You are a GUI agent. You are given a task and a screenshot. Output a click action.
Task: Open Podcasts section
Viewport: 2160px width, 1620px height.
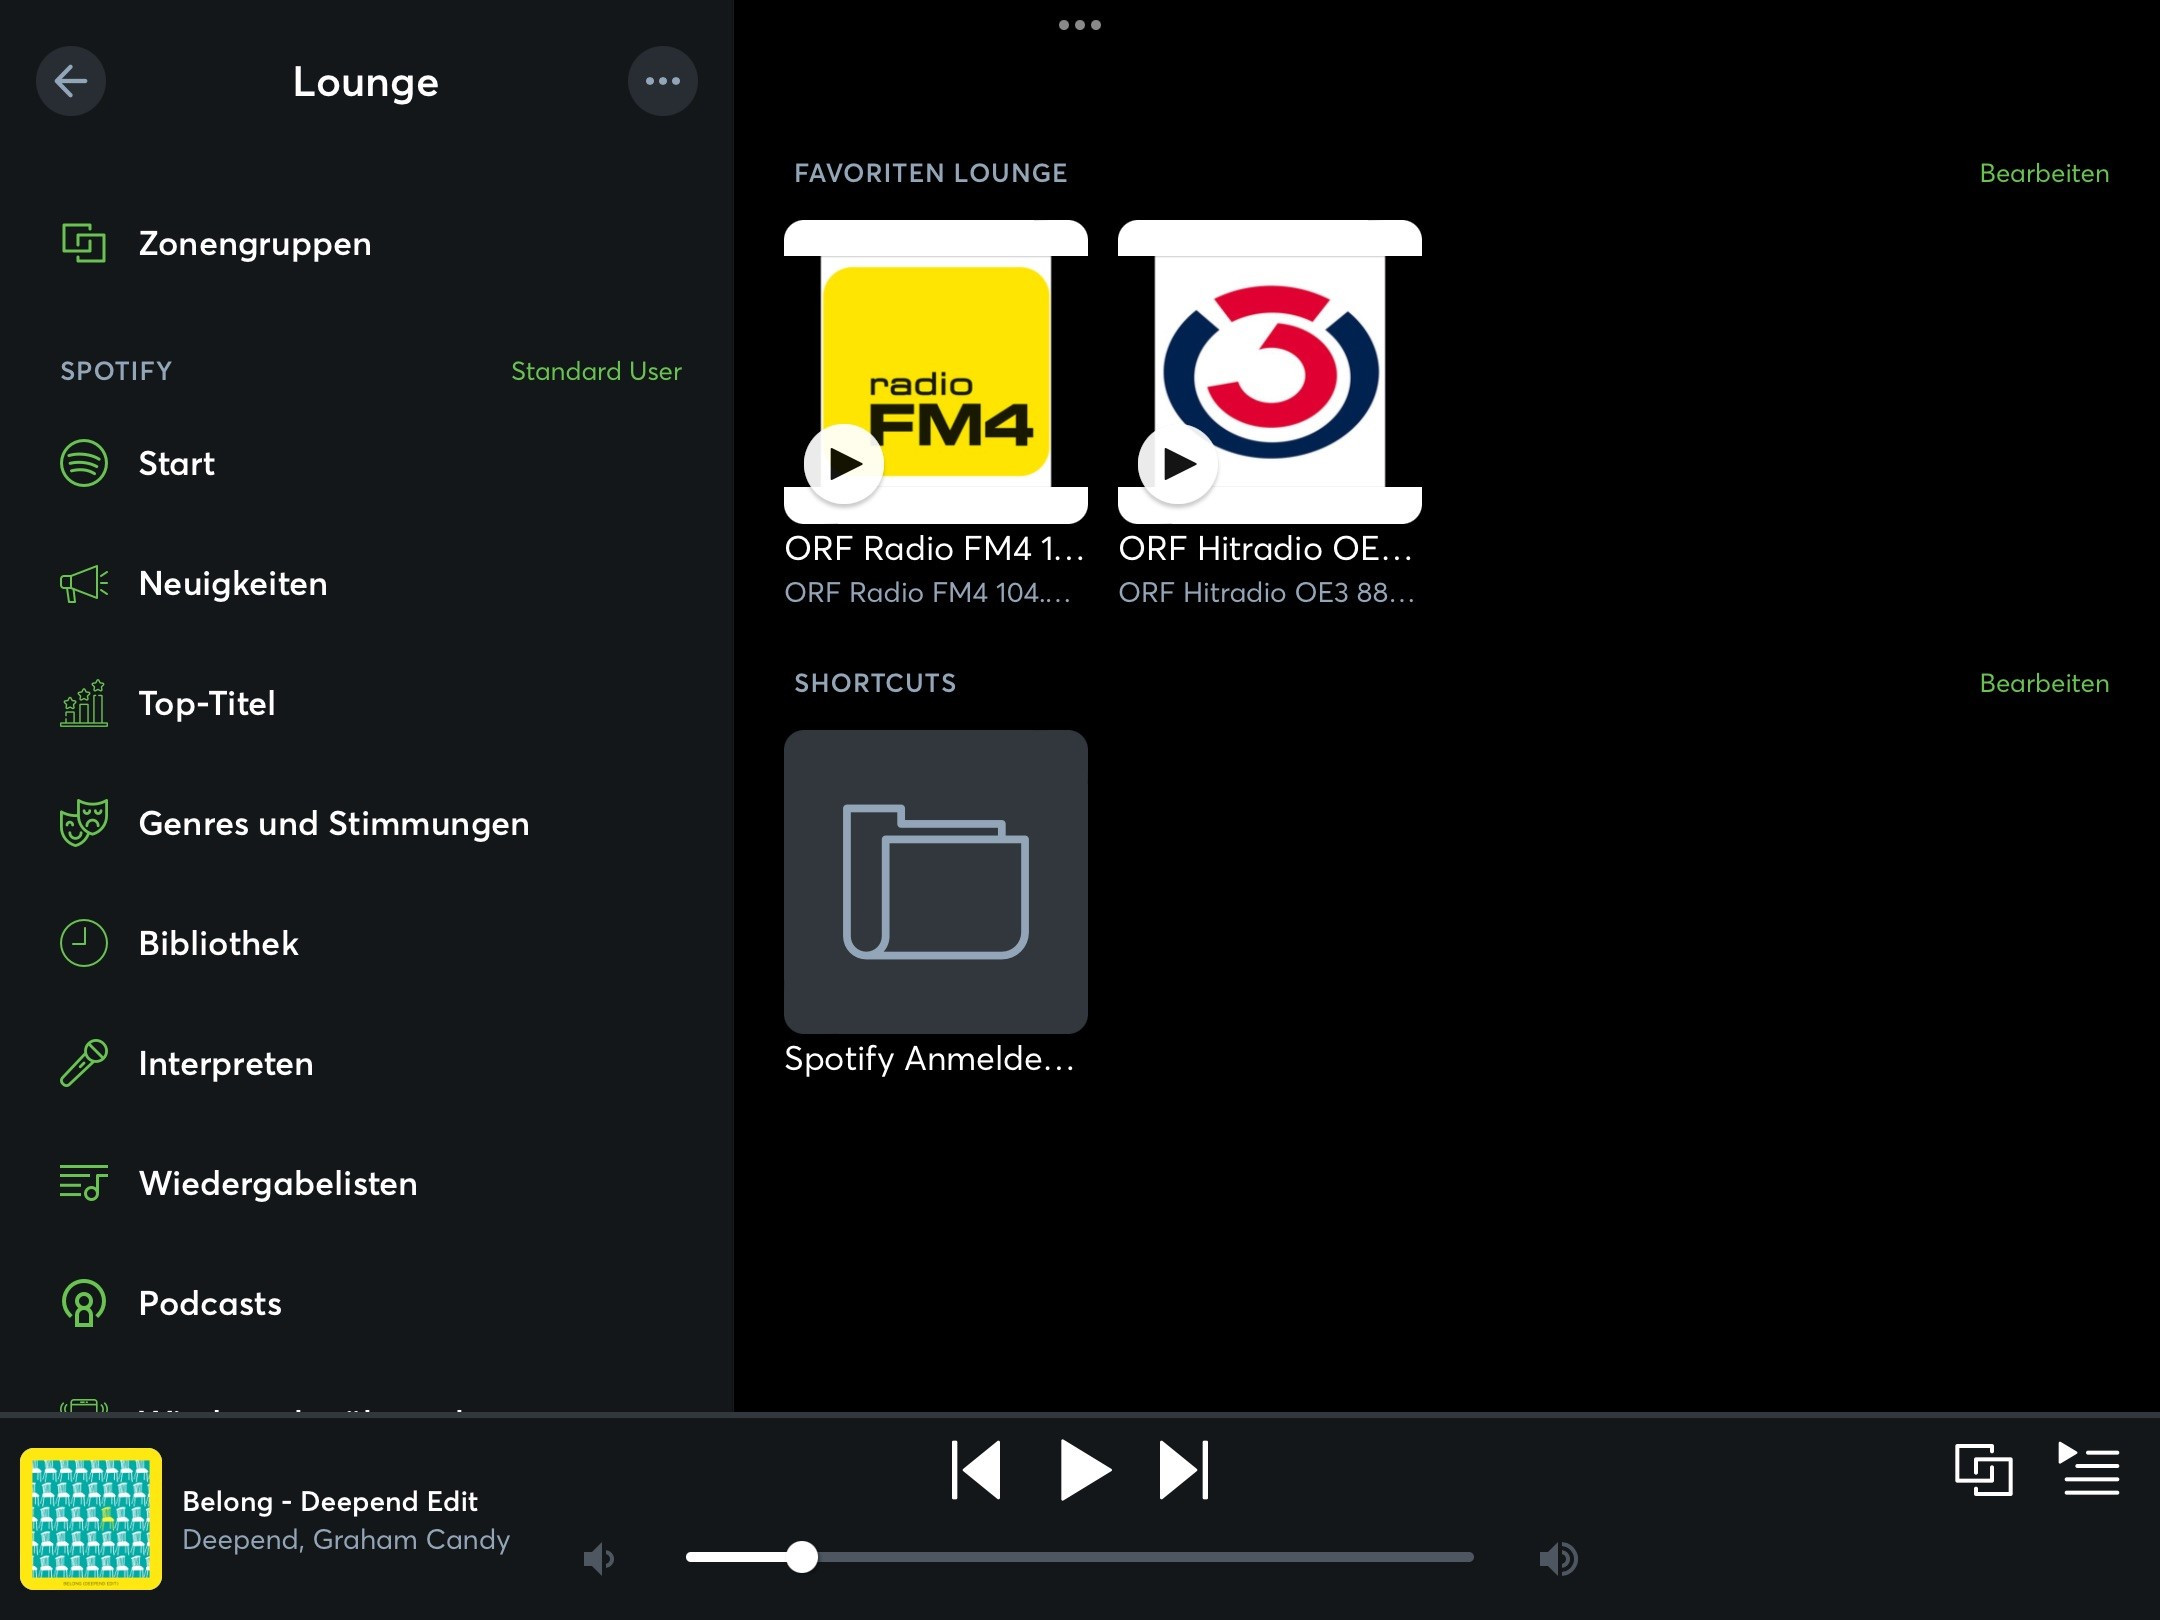tap(209, 1303)
